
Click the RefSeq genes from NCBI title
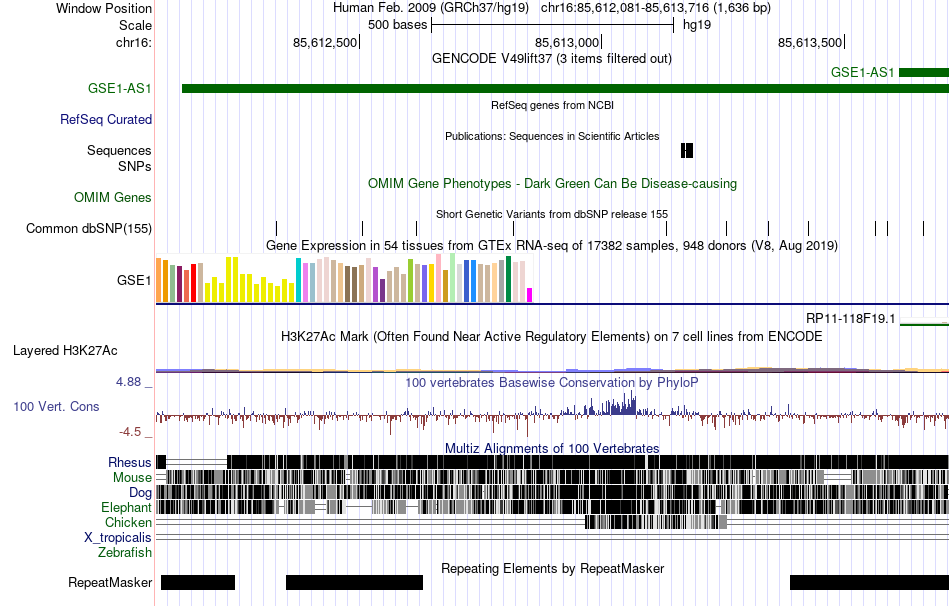[x=552, y=105]
